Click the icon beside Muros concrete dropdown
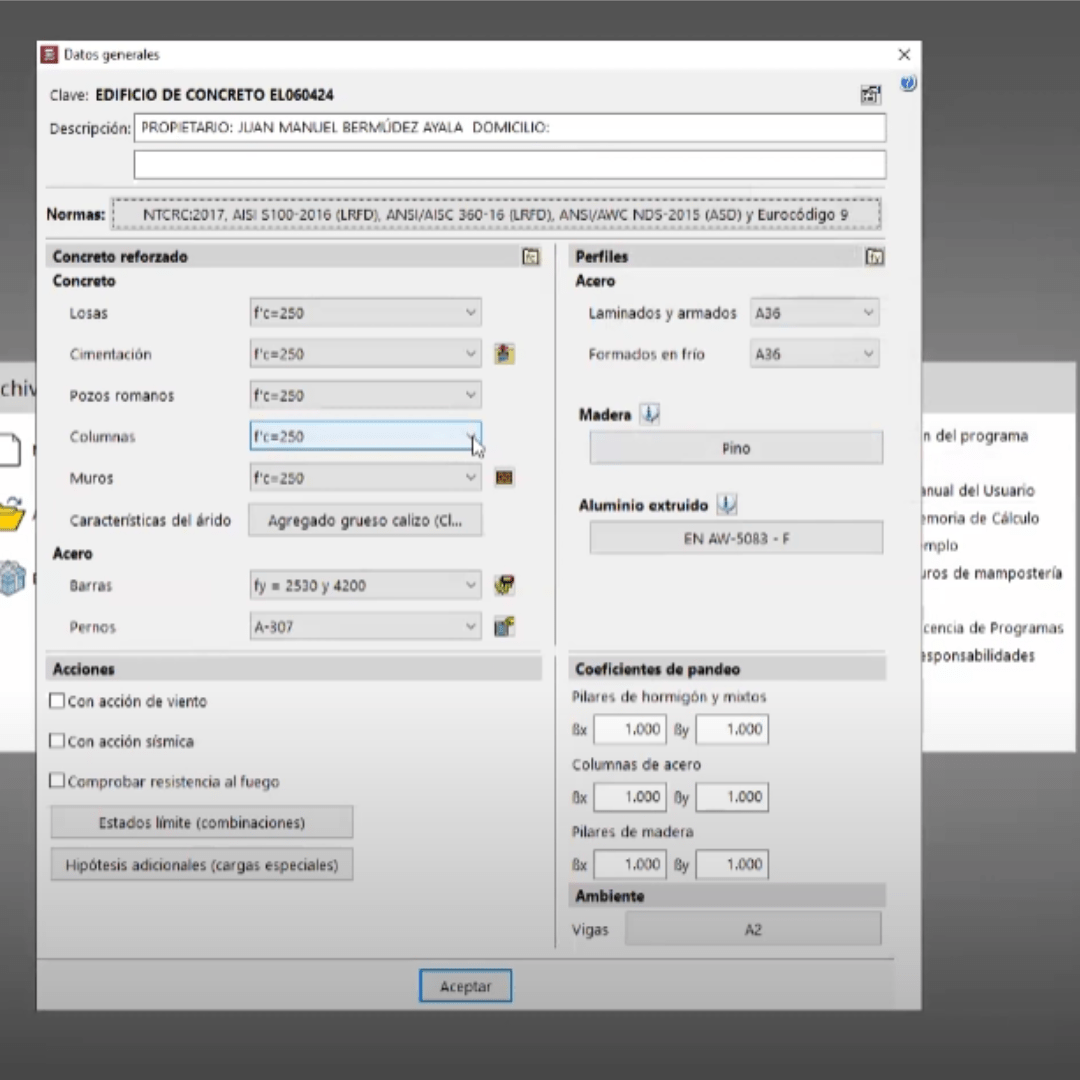1080x1080 pixels. (x=505, y=478)
